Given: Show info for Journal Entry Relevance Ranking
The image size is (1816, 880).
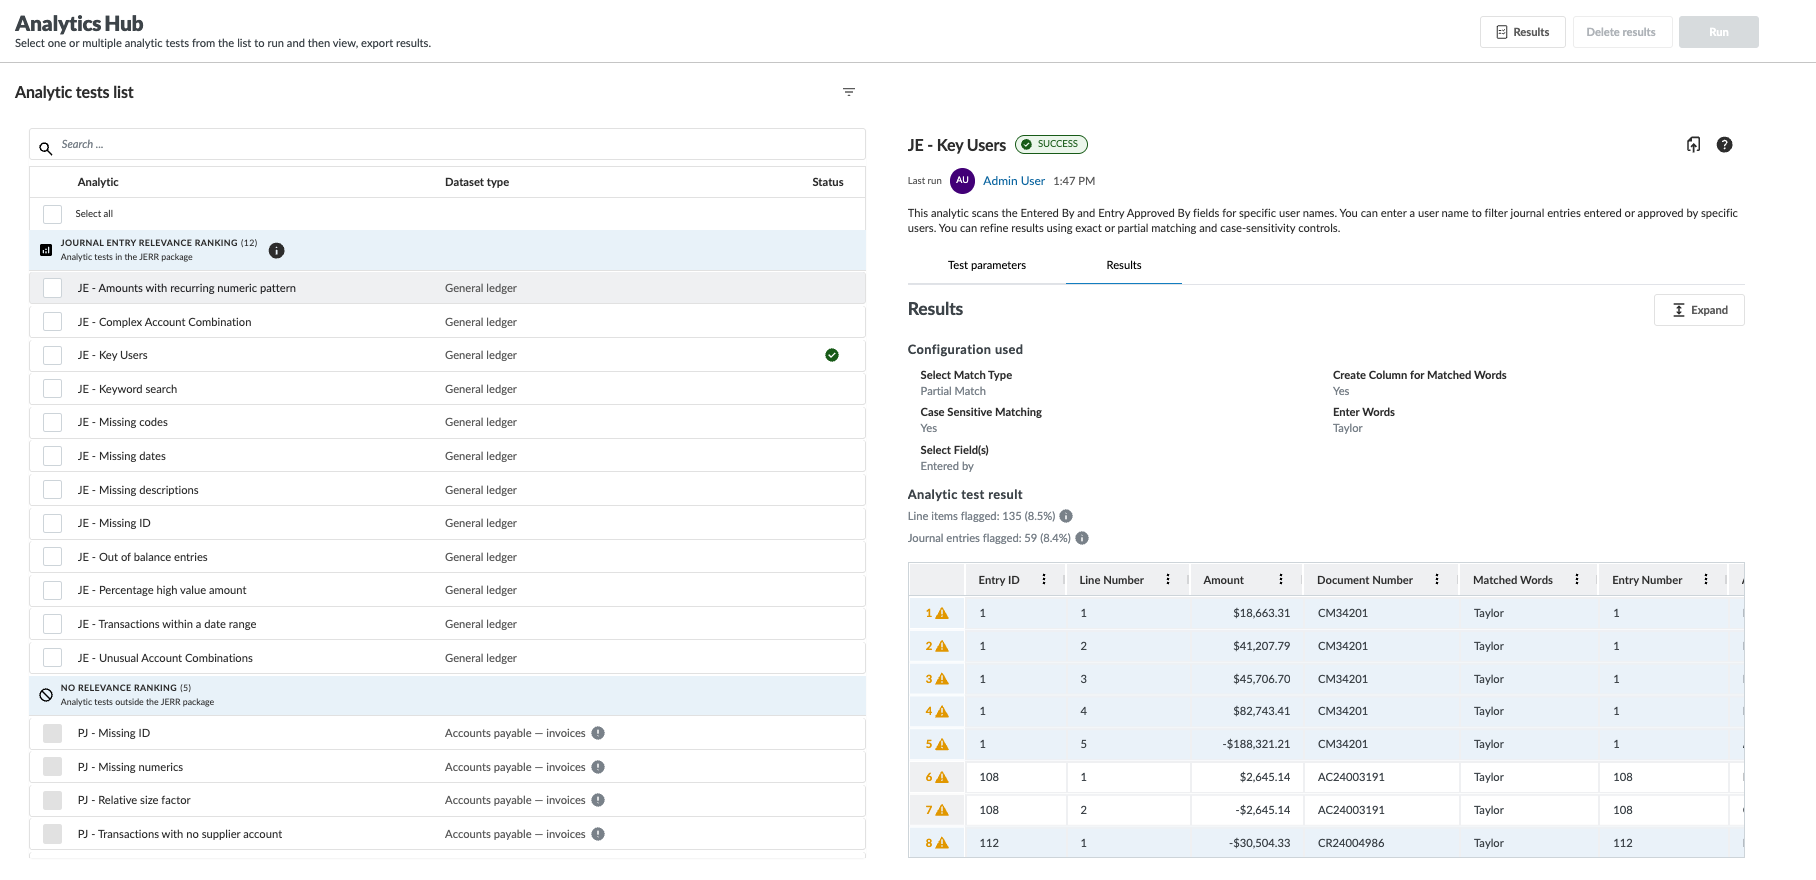Looking at the screenshot, I should click(x=277, y=250).
